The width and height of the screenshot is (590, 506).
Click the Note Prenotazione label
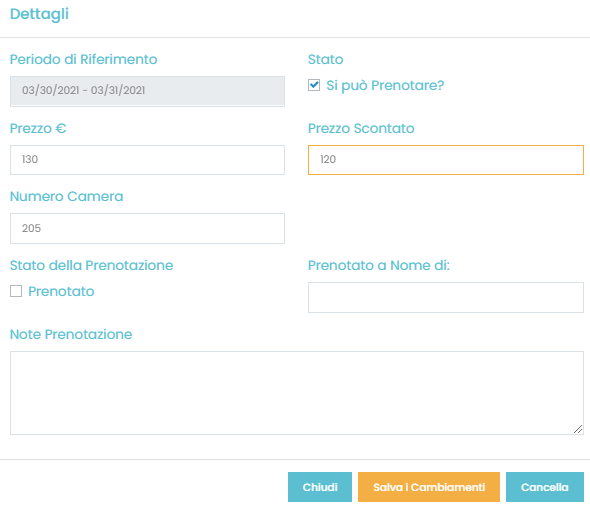pyautogui.click(x=71, y=334)
